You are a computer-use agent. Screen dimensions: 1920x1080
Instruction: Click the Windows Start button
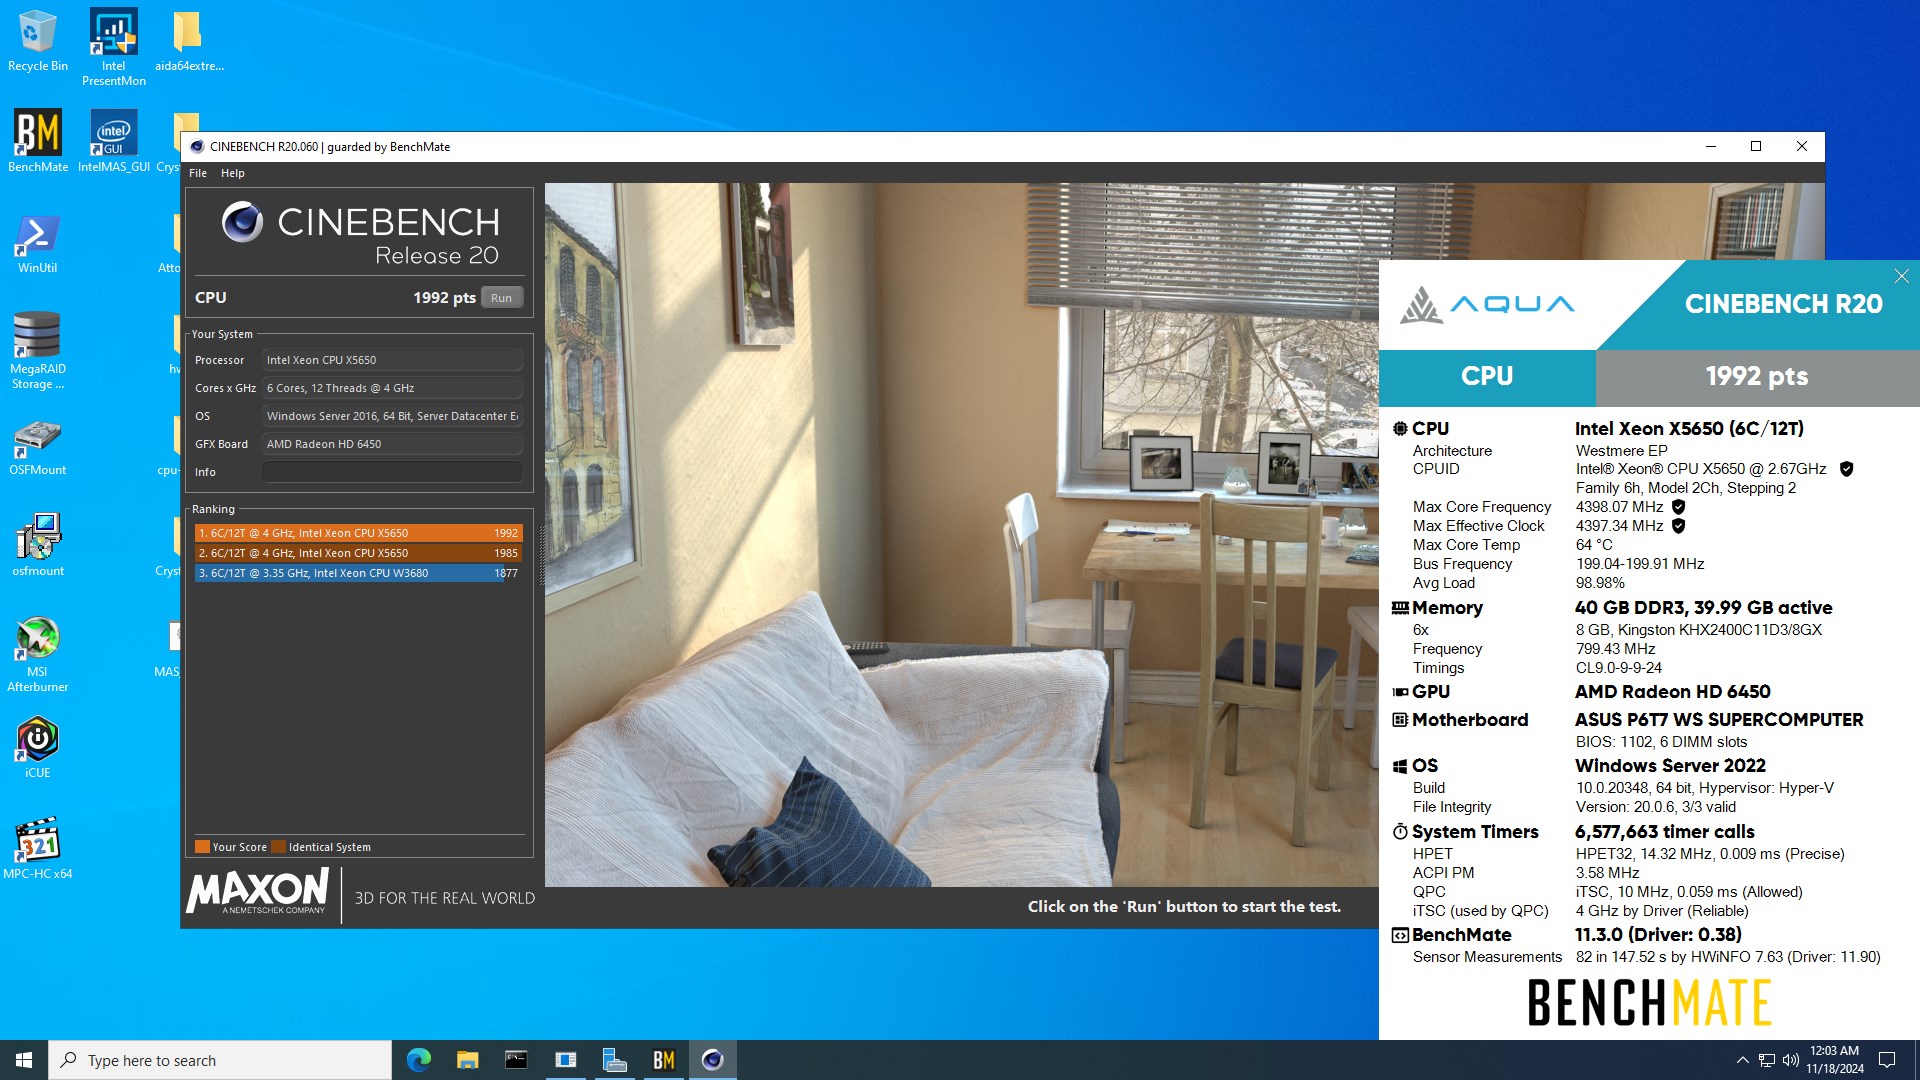click(24, 1060)
